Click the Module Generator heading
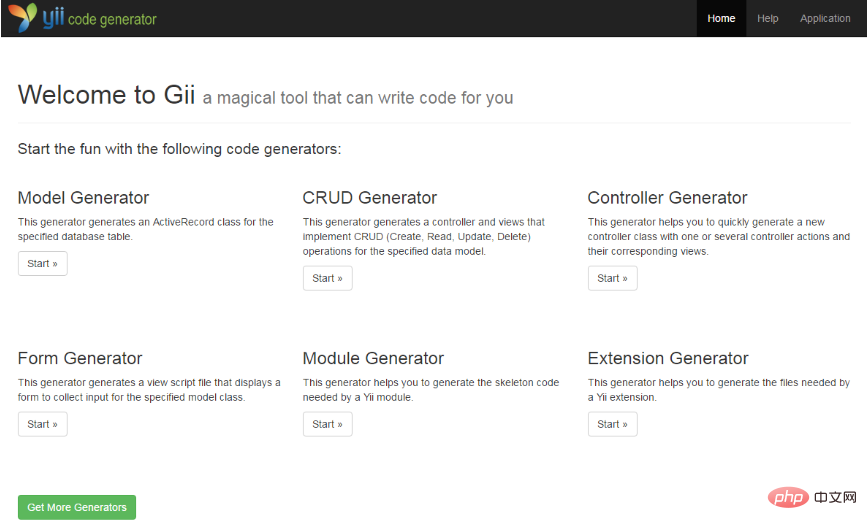The image size is (867, 530). 373,358
